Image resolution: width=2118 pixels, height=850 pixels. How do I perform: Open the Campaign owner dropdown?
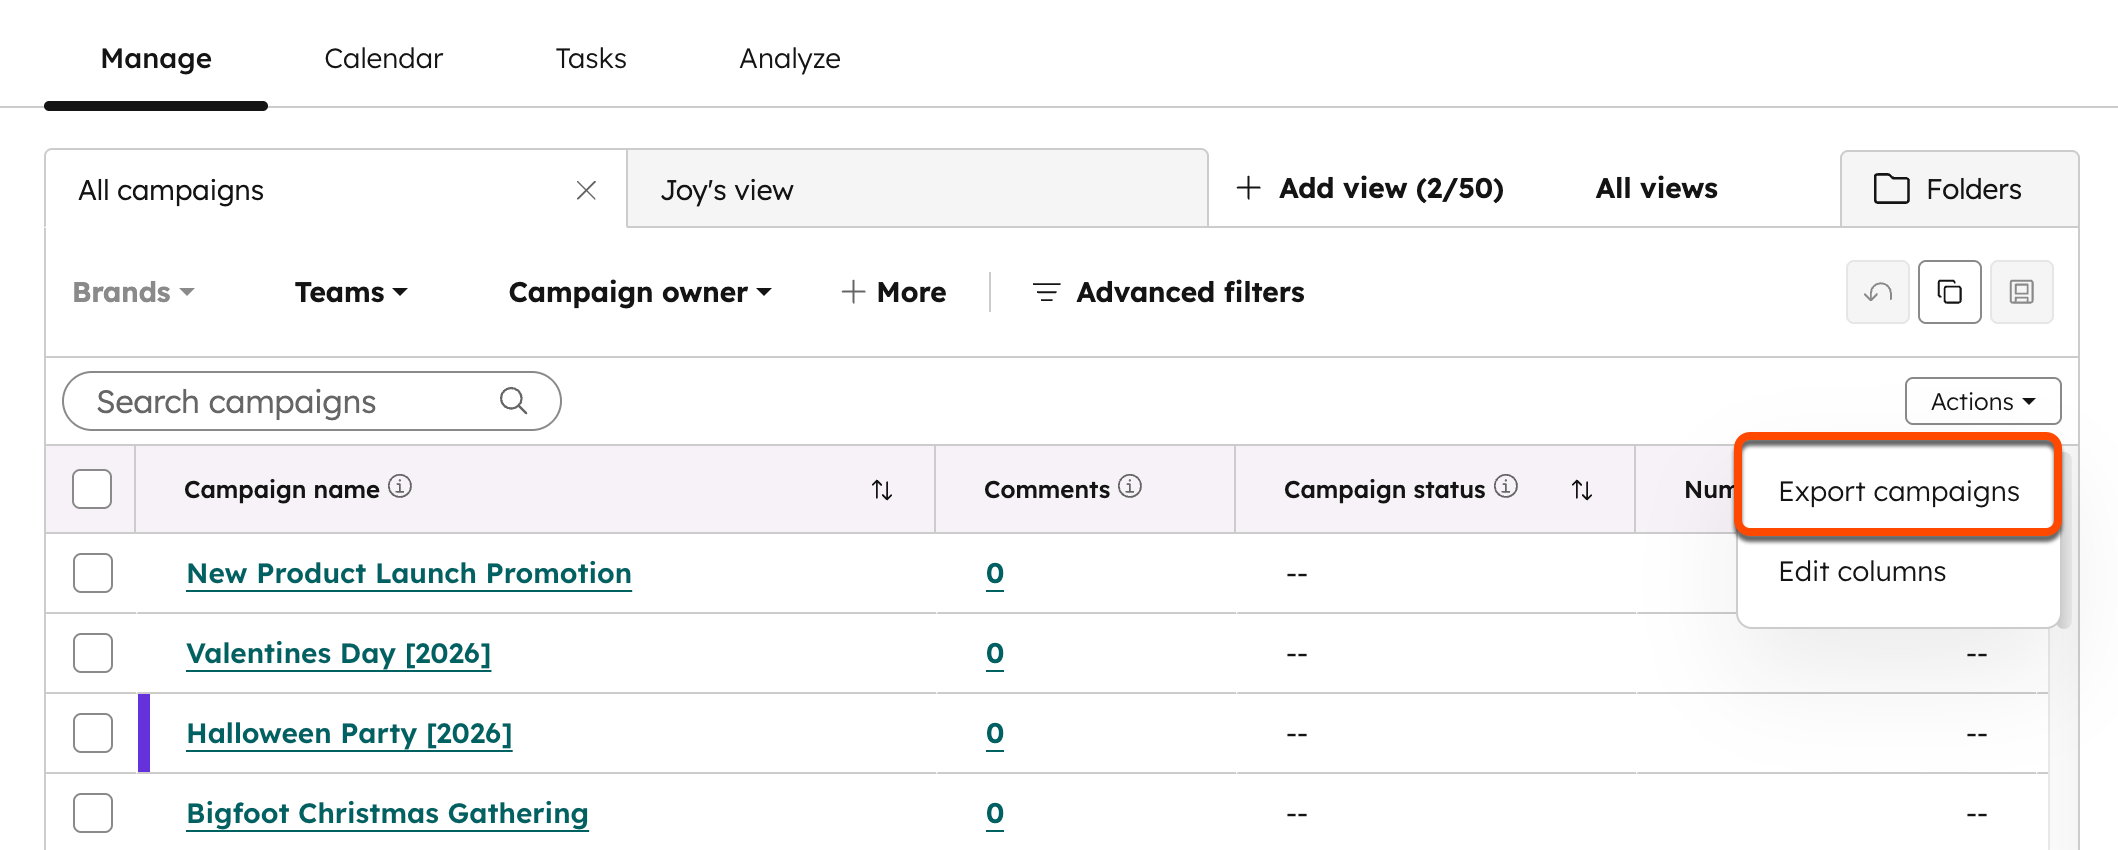point(639,292)
